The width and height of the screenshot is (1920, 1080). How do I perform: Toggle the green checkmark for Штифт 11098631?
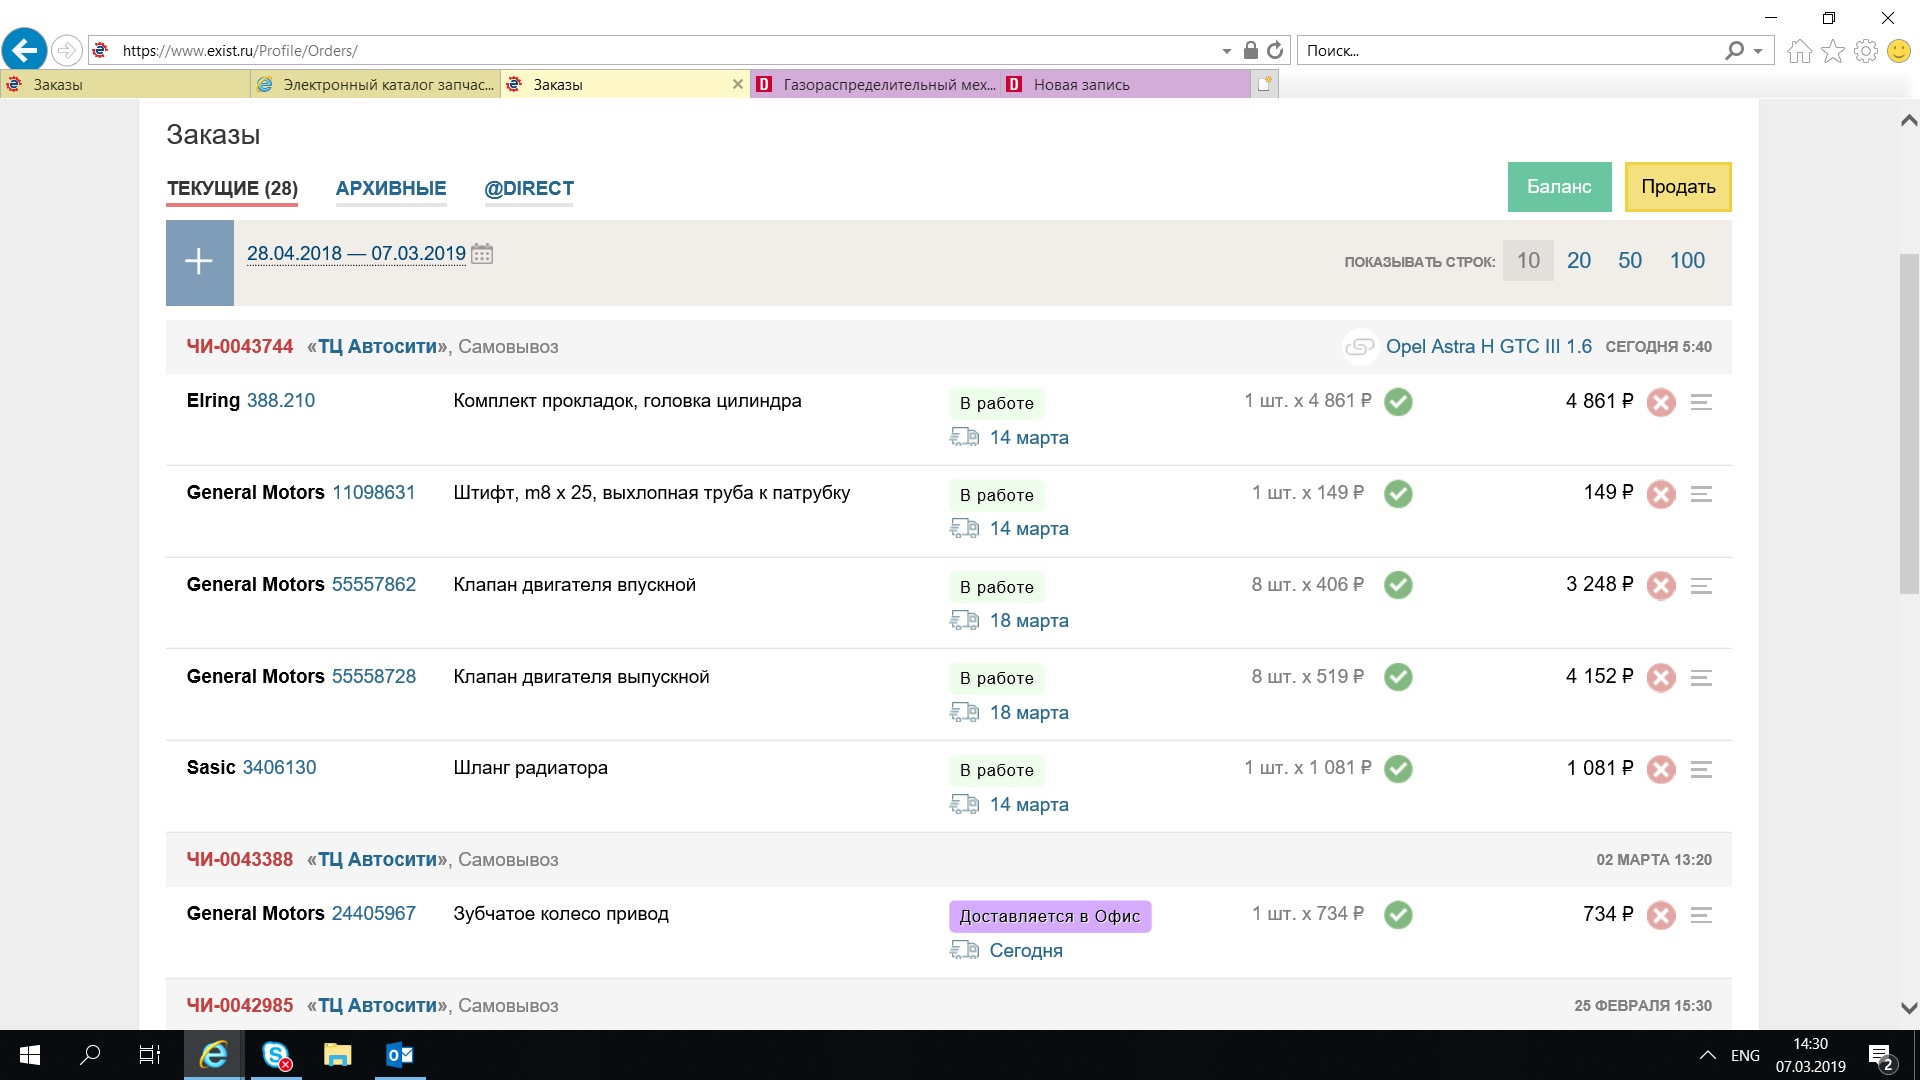point(1398,494)
